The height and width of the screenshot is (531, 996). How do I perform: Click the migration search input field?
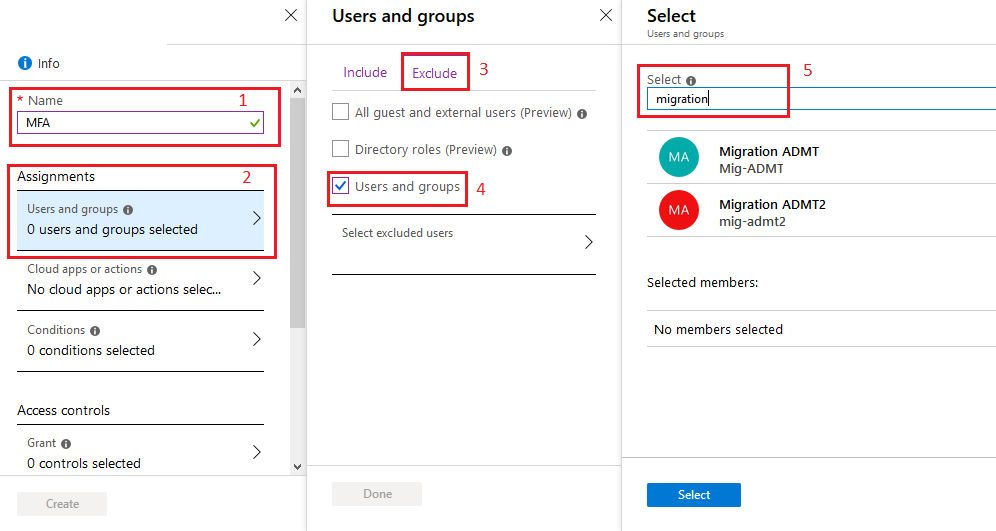pyautogui.click(x=821, y=99)
